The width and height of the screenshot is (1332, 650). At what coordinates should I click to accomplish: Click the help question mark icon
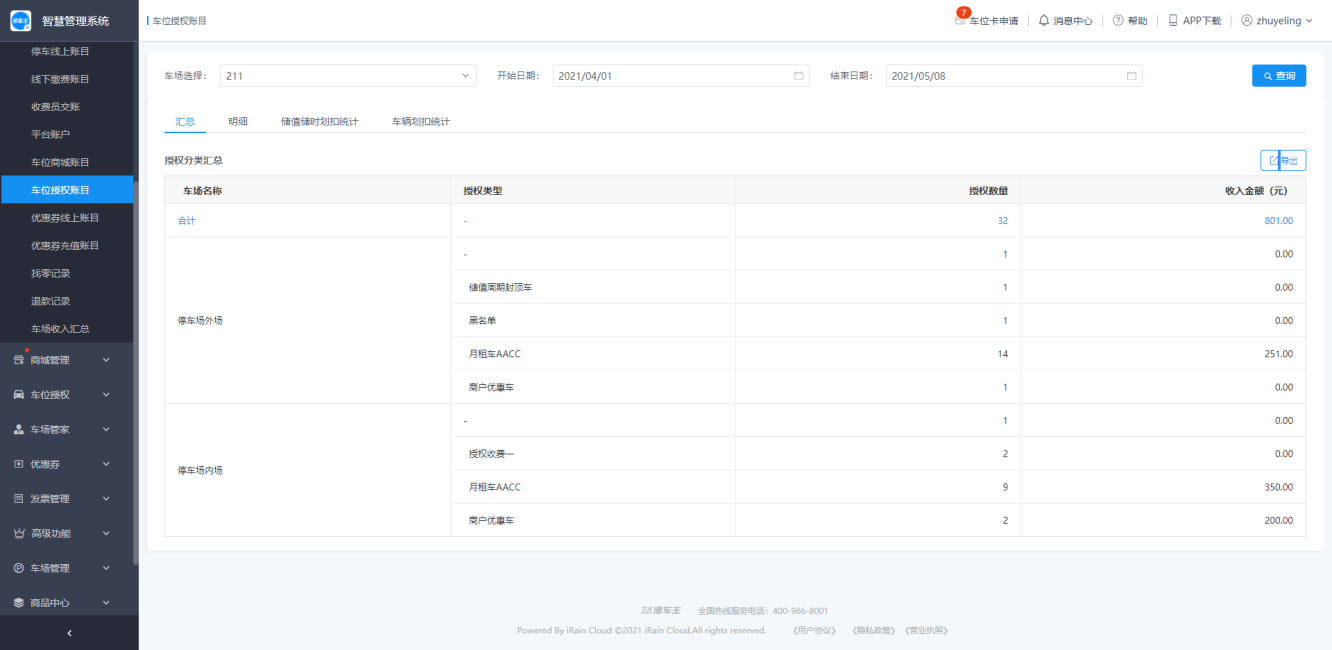click(1118, 20)
